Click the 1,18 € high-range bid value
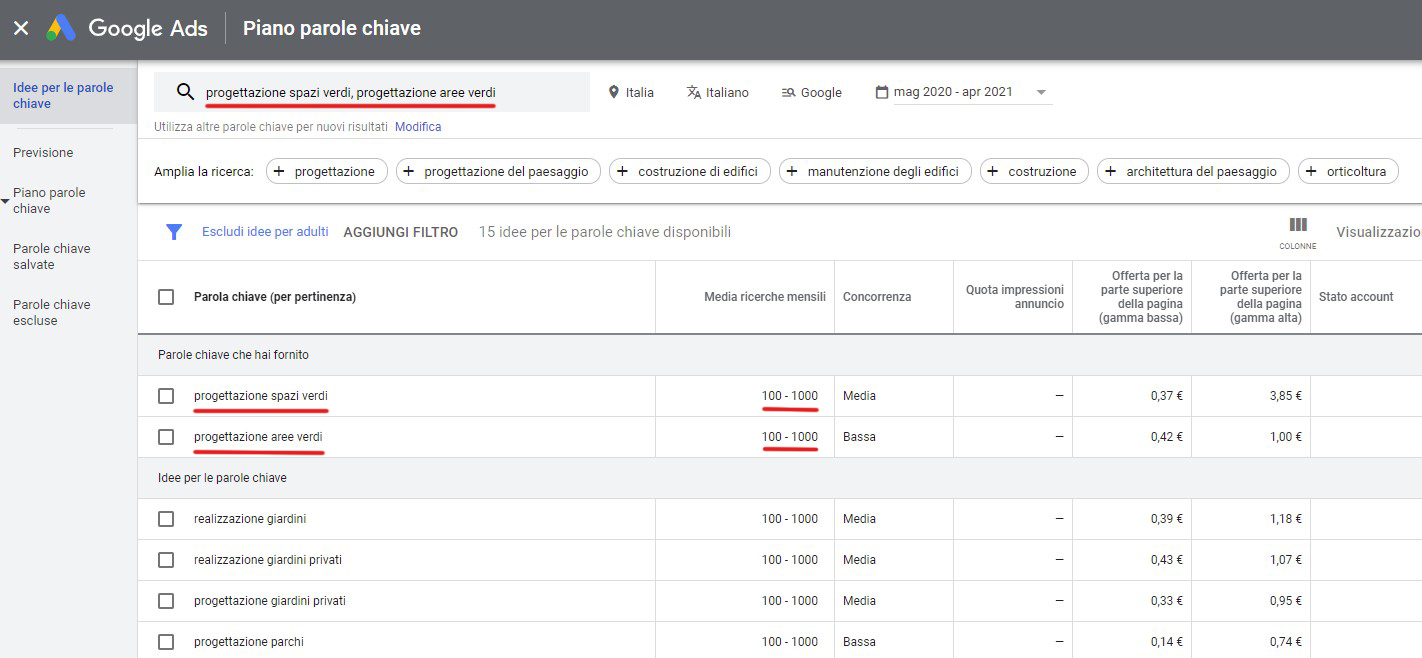Screen dimensions: 1422x658 [x=1285, y=519]
